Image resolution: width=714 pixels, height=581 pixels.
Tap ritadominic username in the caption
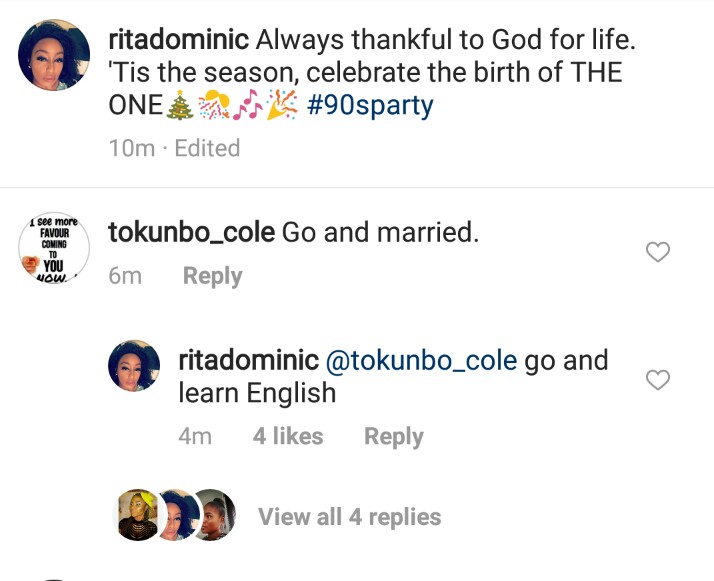(178, 41)
